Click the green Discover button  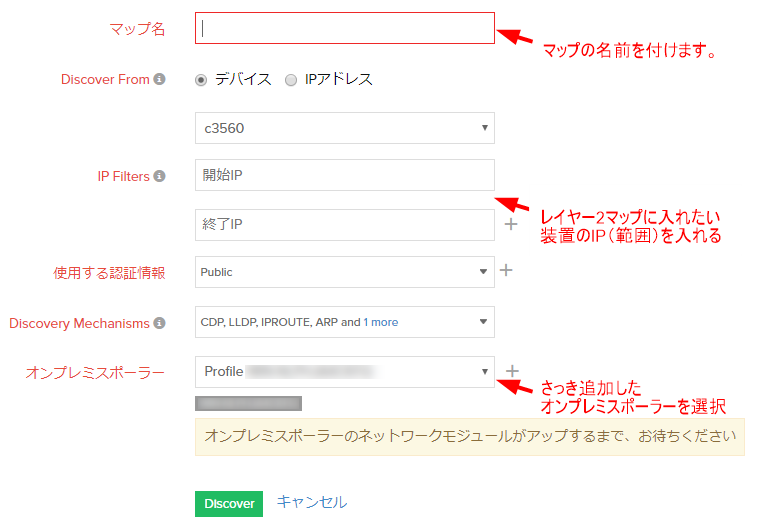tap(229, 504)
